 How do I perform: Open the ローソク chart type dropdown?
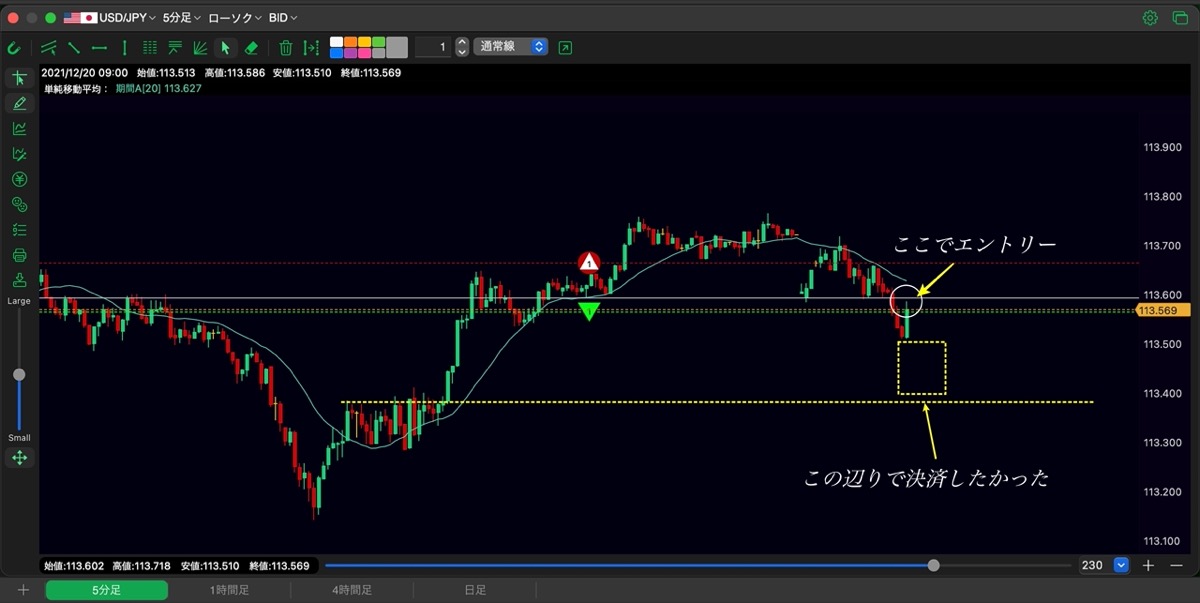pyautogui.click(x=235, y=18)
